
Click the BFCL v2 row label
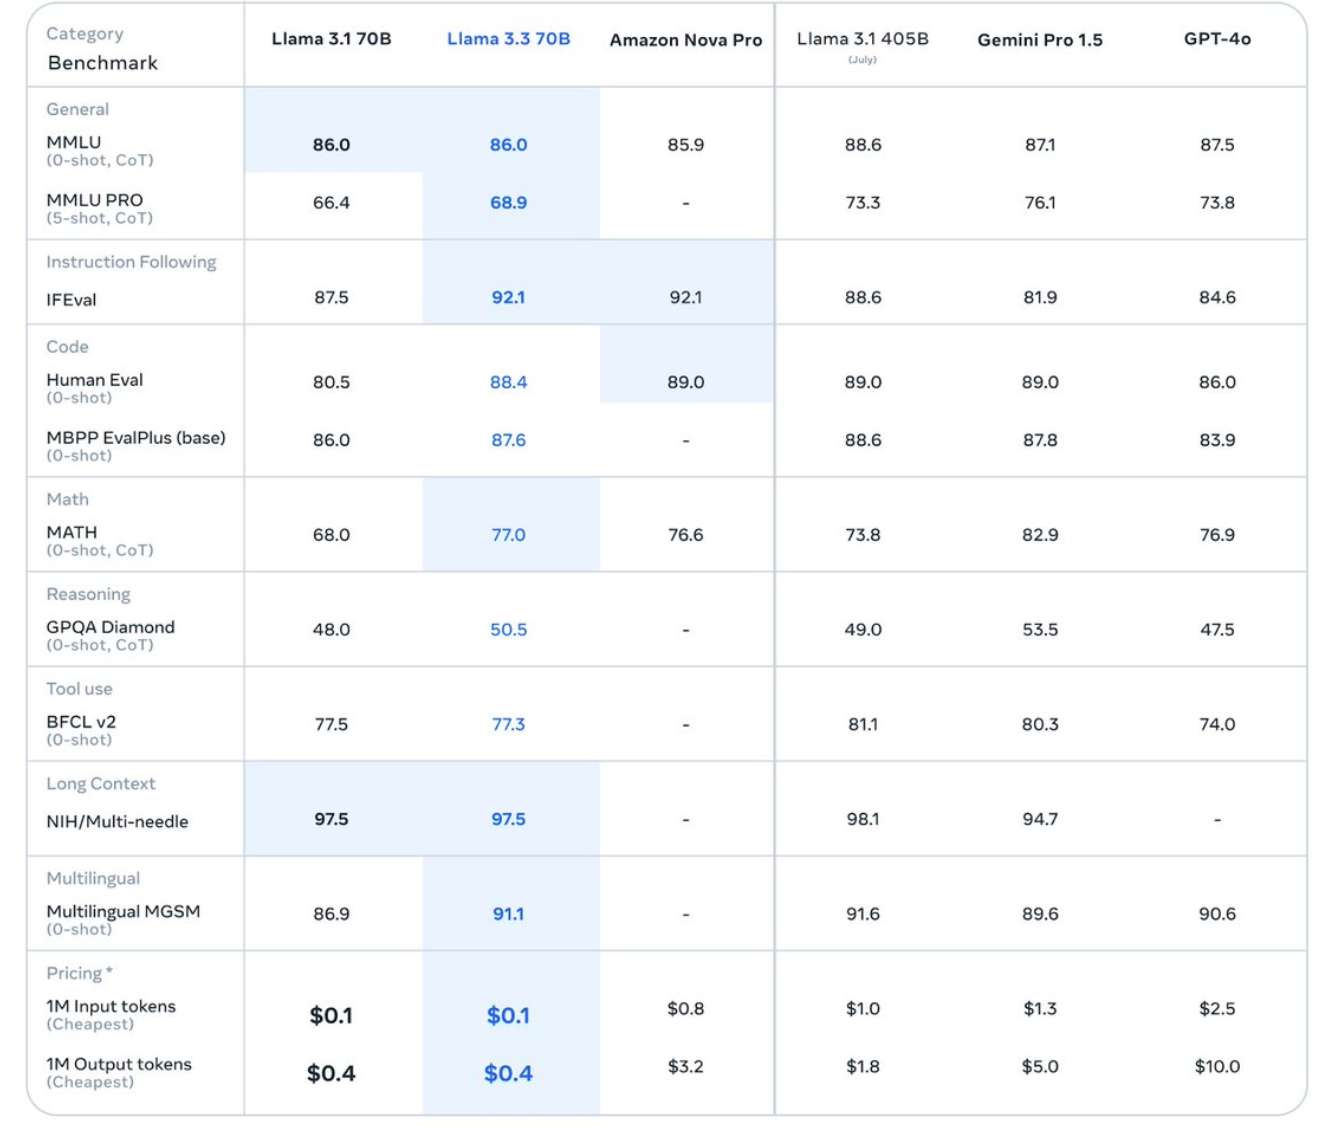tap(81, 722)
